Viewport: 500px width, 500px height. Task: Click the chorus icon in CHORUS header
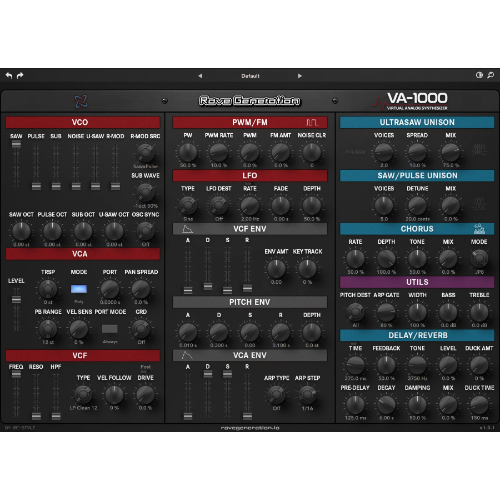coord(479,229)
